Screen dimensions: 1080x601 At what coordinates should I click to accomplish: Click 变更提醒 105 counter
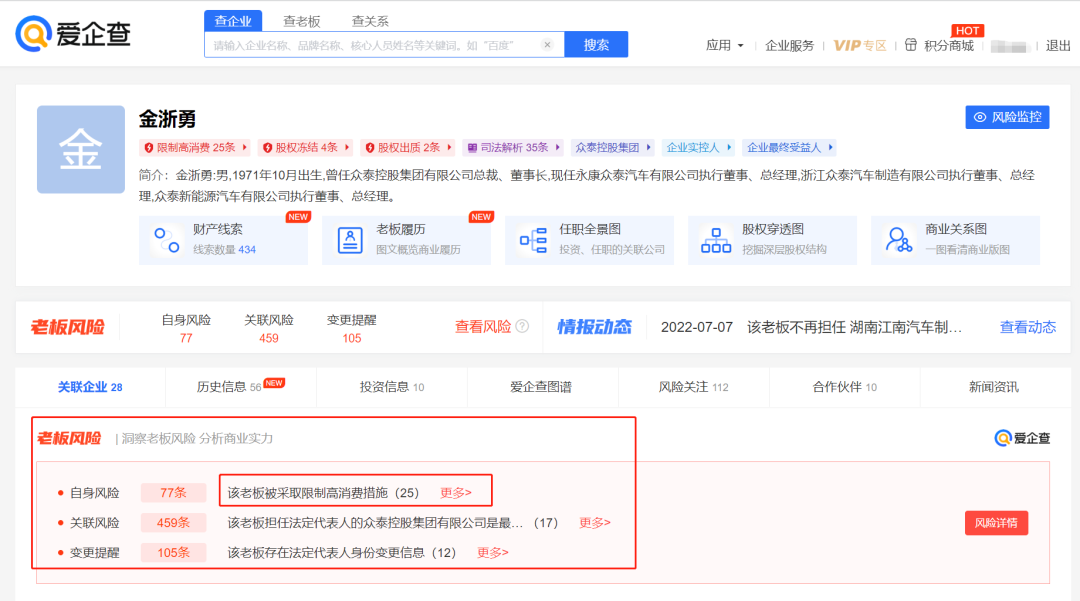pos(351,328)
